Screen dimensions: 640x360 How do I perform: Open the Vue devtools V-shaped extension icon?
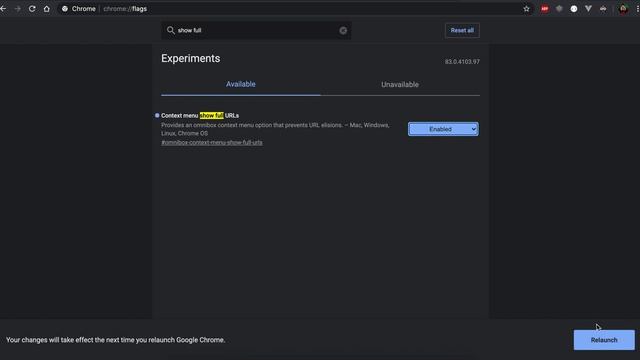(588, 9)
